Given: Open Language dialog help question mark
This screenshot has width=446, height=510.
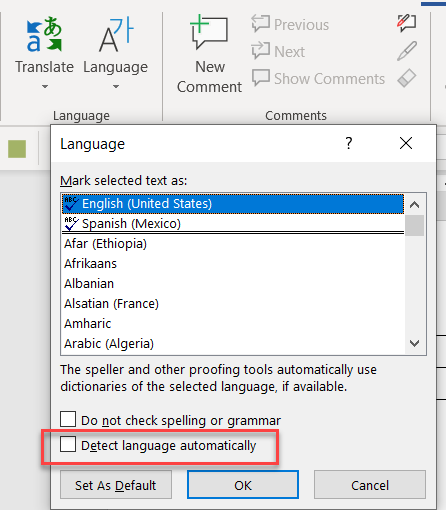Looking at the screenshot, I should pyautogui.click(x=349, y=143).
